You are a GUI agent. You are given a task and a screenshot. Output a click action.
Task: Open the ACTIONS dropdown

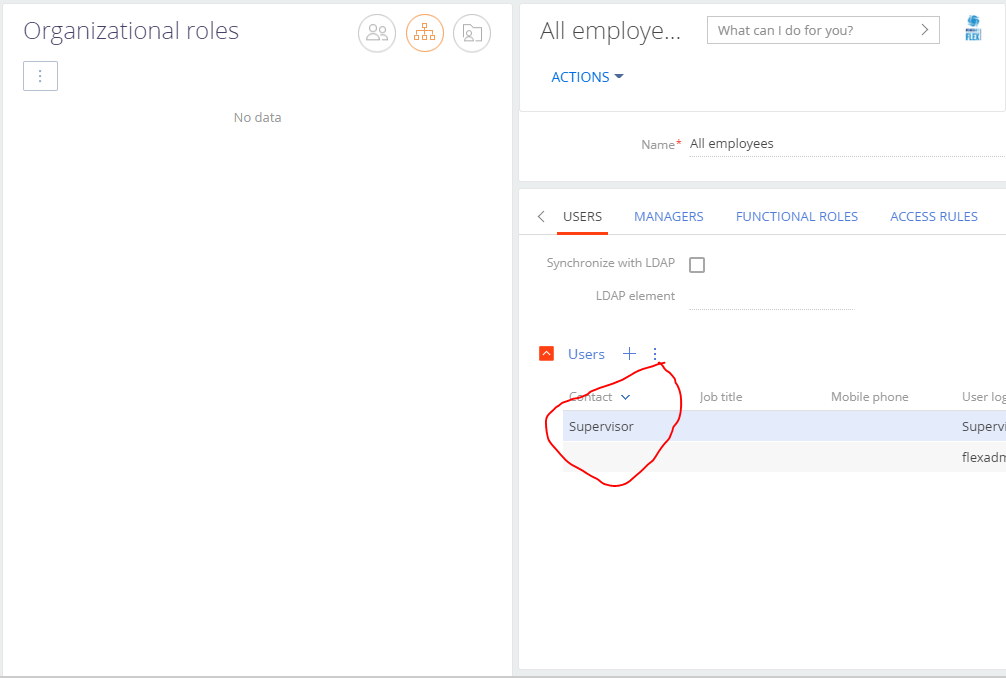click(587, 76)
